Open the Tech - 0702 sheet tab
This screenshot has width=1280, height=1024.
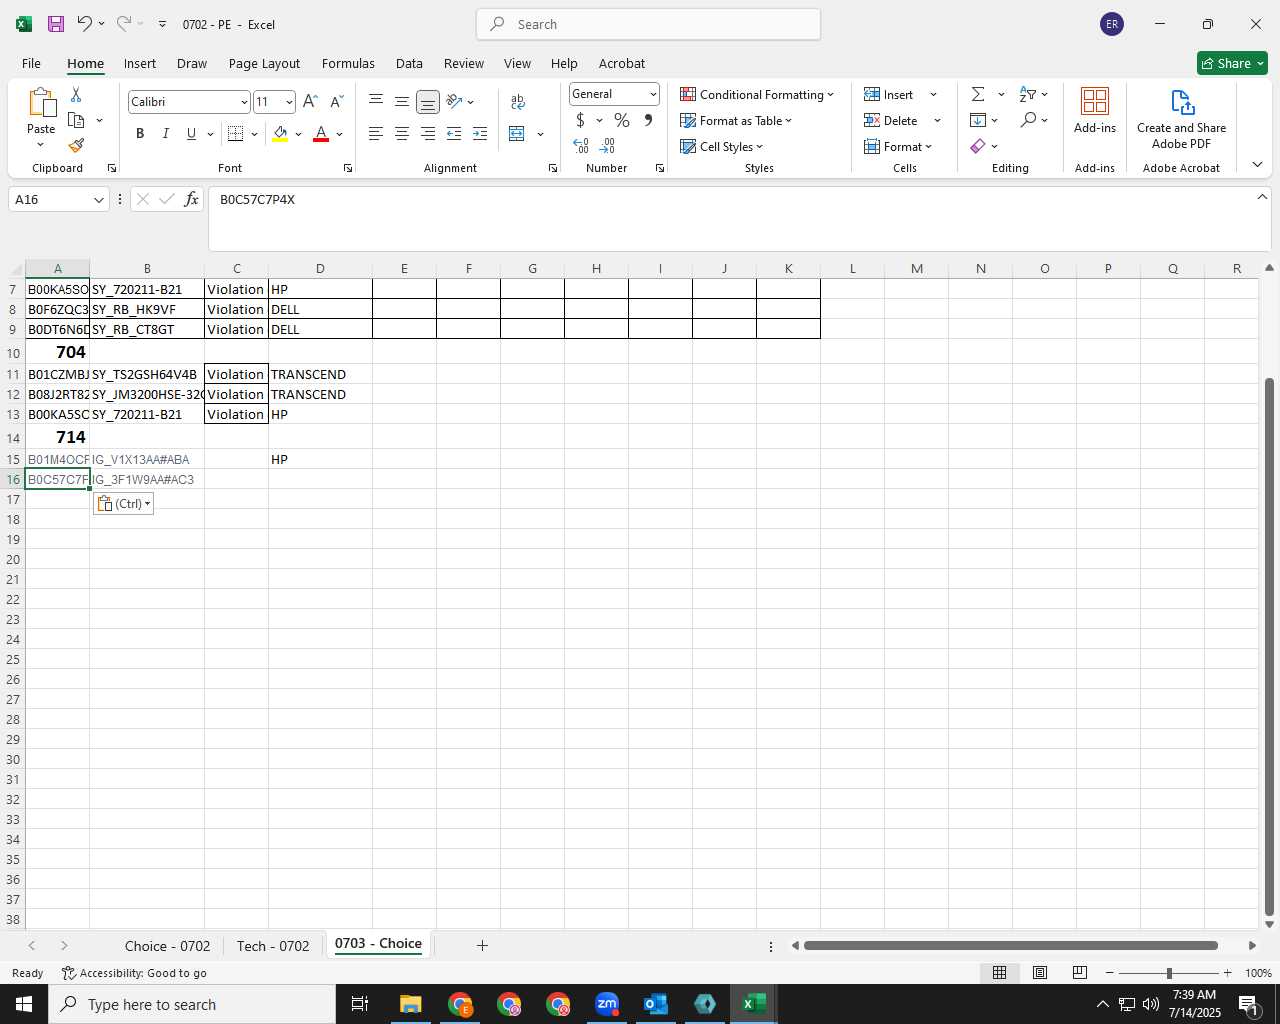(x=273, y=946)
